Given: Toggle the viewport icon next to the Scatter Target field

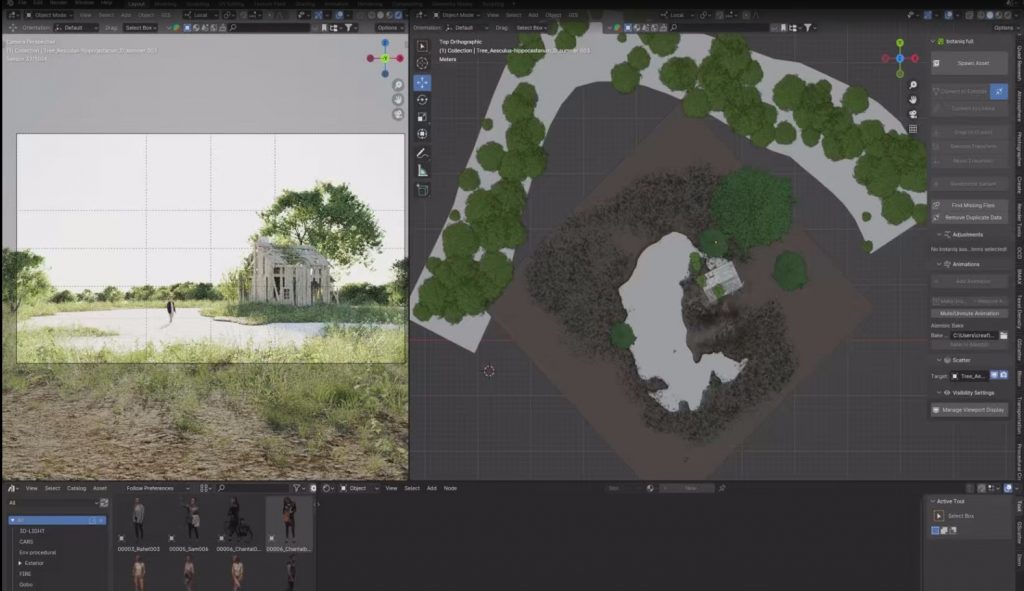Looking at the screenshot, I should coord(995,375).
